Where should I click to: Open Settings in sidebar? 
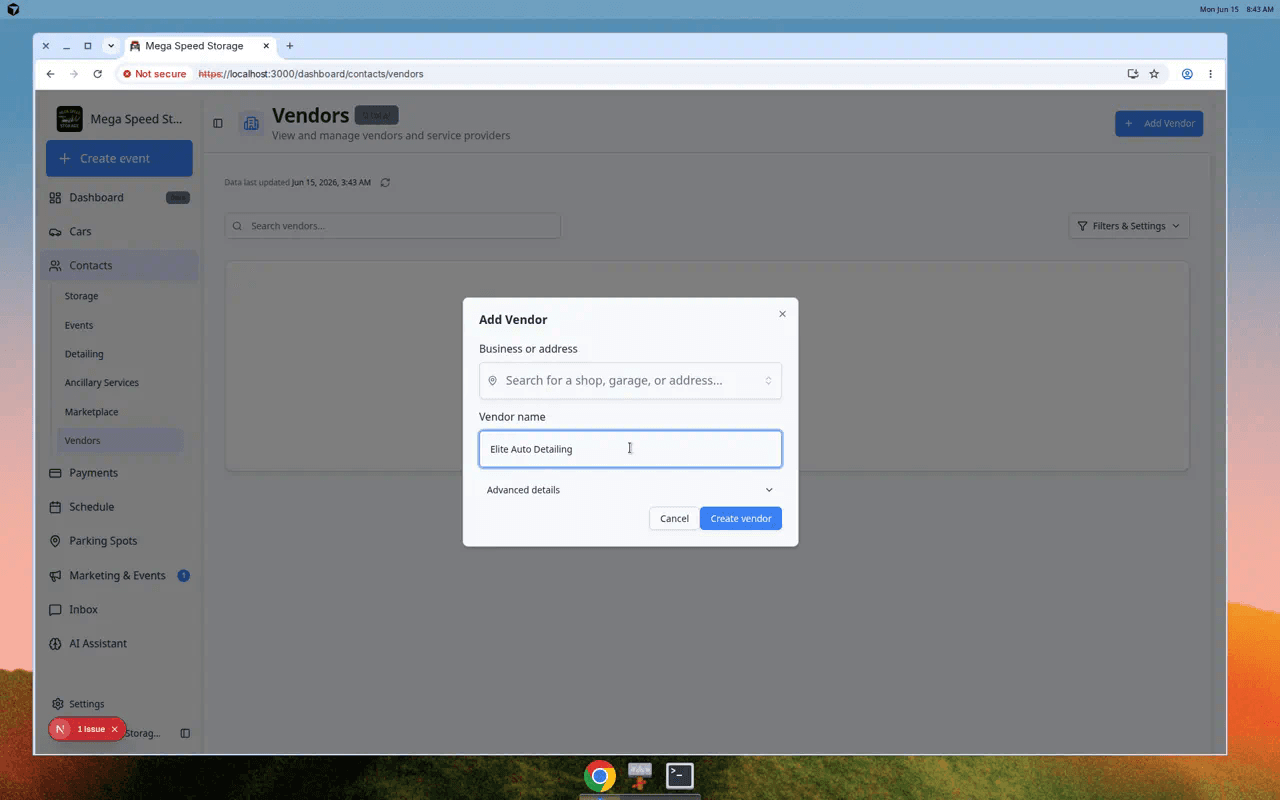(x=119, y=704)
